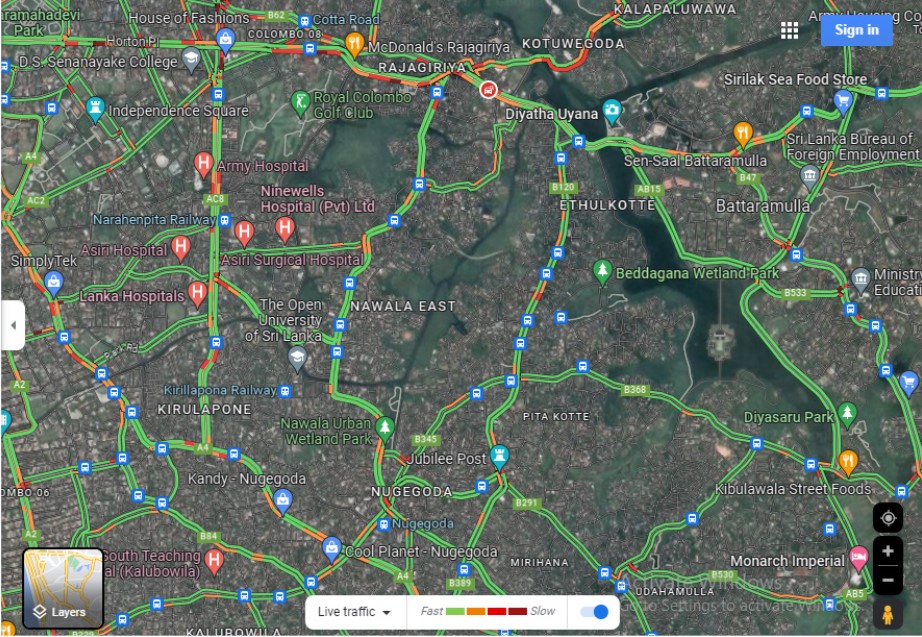This screenshot has width=922, height=637.
Task: Click the Jubilee Post landmark marker
Action: [499, 457]
